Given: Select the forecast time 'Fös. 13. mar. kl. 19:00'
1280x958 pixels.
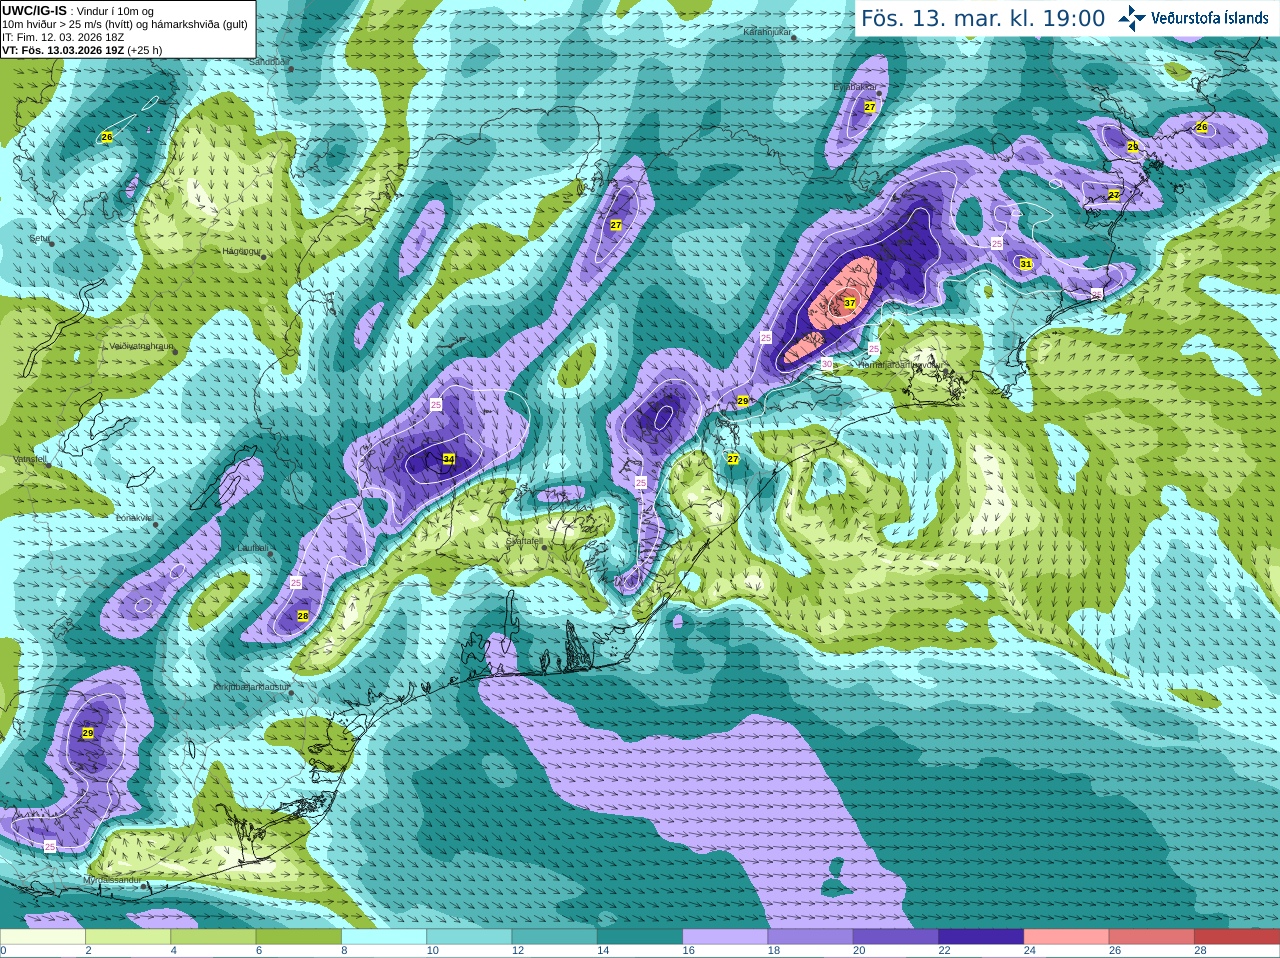Looking at the screenshot, I should tap(983, 19).
